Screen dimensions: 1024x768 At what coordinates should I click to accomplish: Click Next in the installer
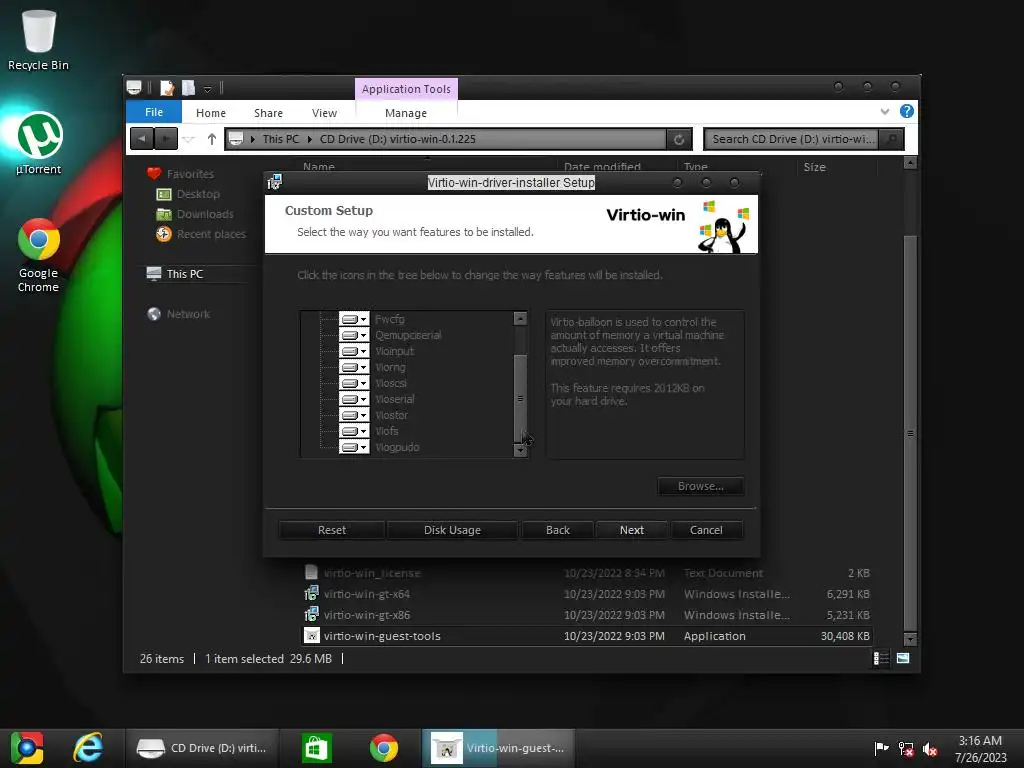point(632,530)
